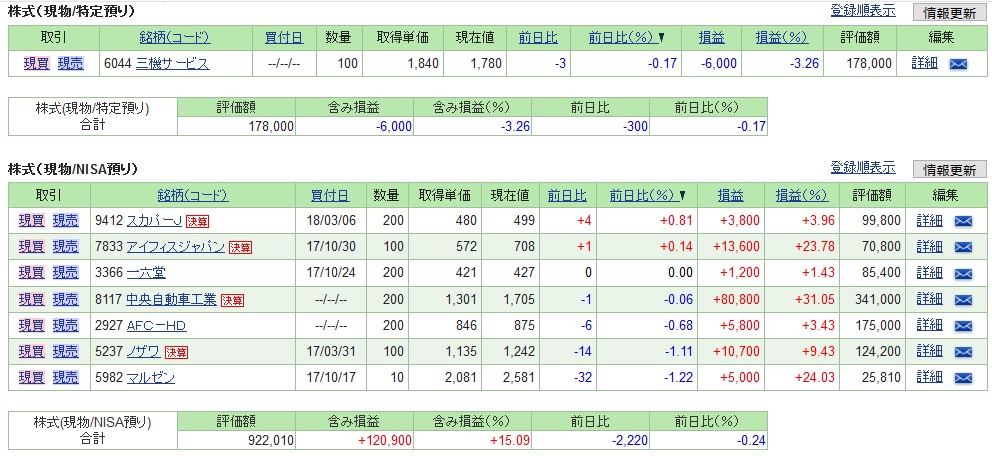Image resolution: width=992 pixels, height=456 pixels.
Task: Click the mail icon for 中央自動車工業 row
Action: pyautogui.click(x=964, y=299)
